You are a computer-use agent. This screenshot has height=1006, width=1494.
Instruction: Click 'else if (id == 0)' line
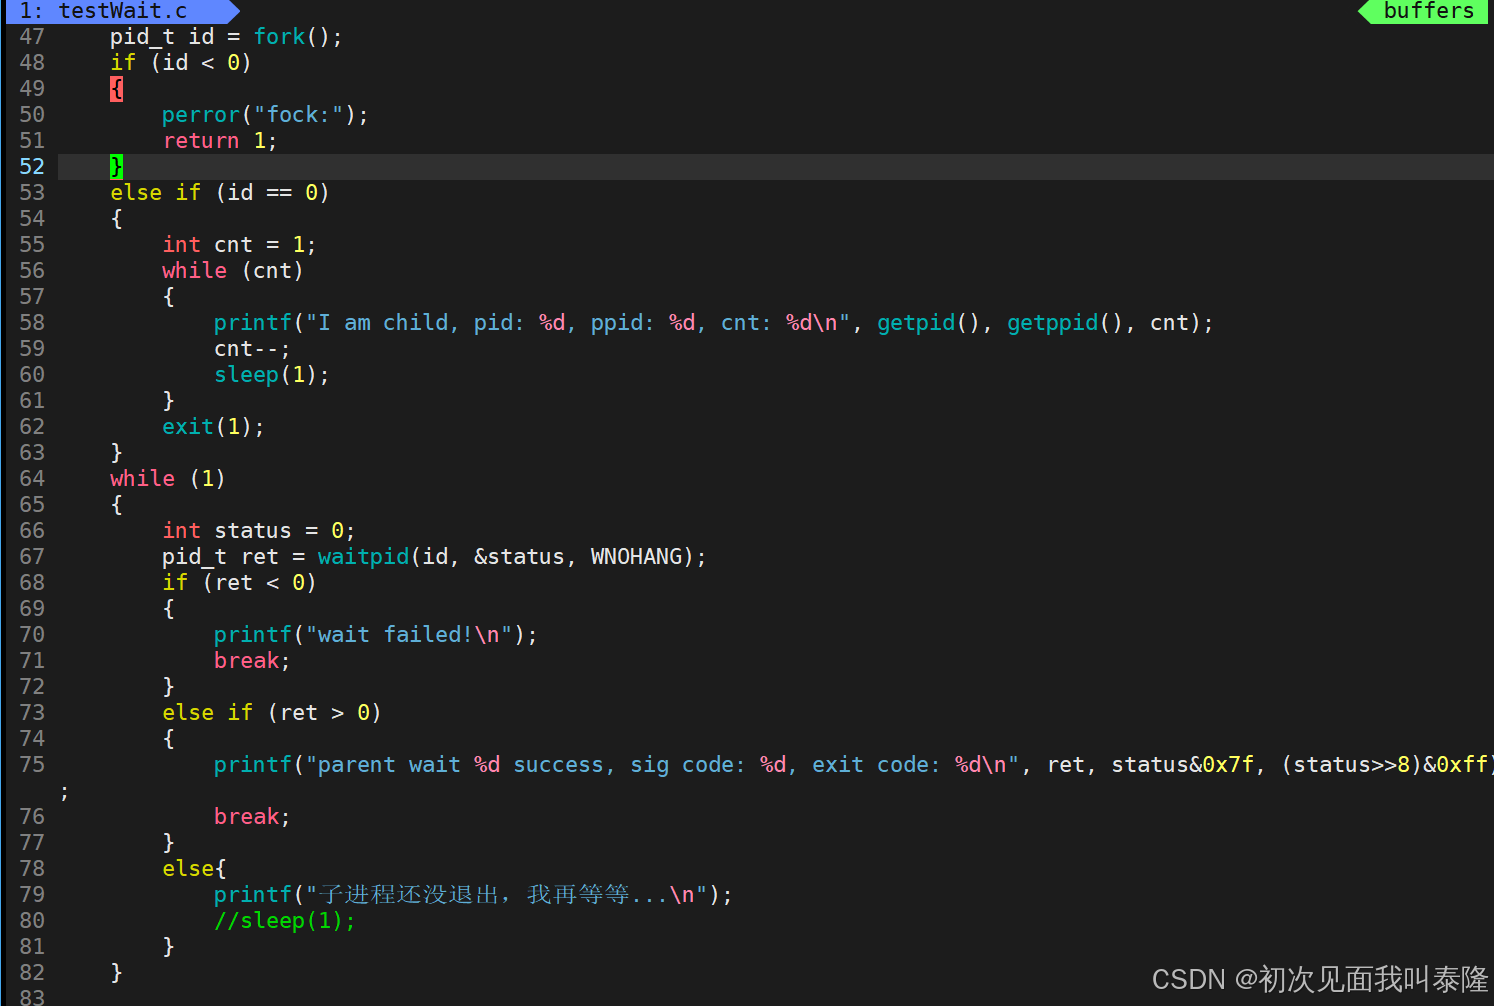pos(220,193)
